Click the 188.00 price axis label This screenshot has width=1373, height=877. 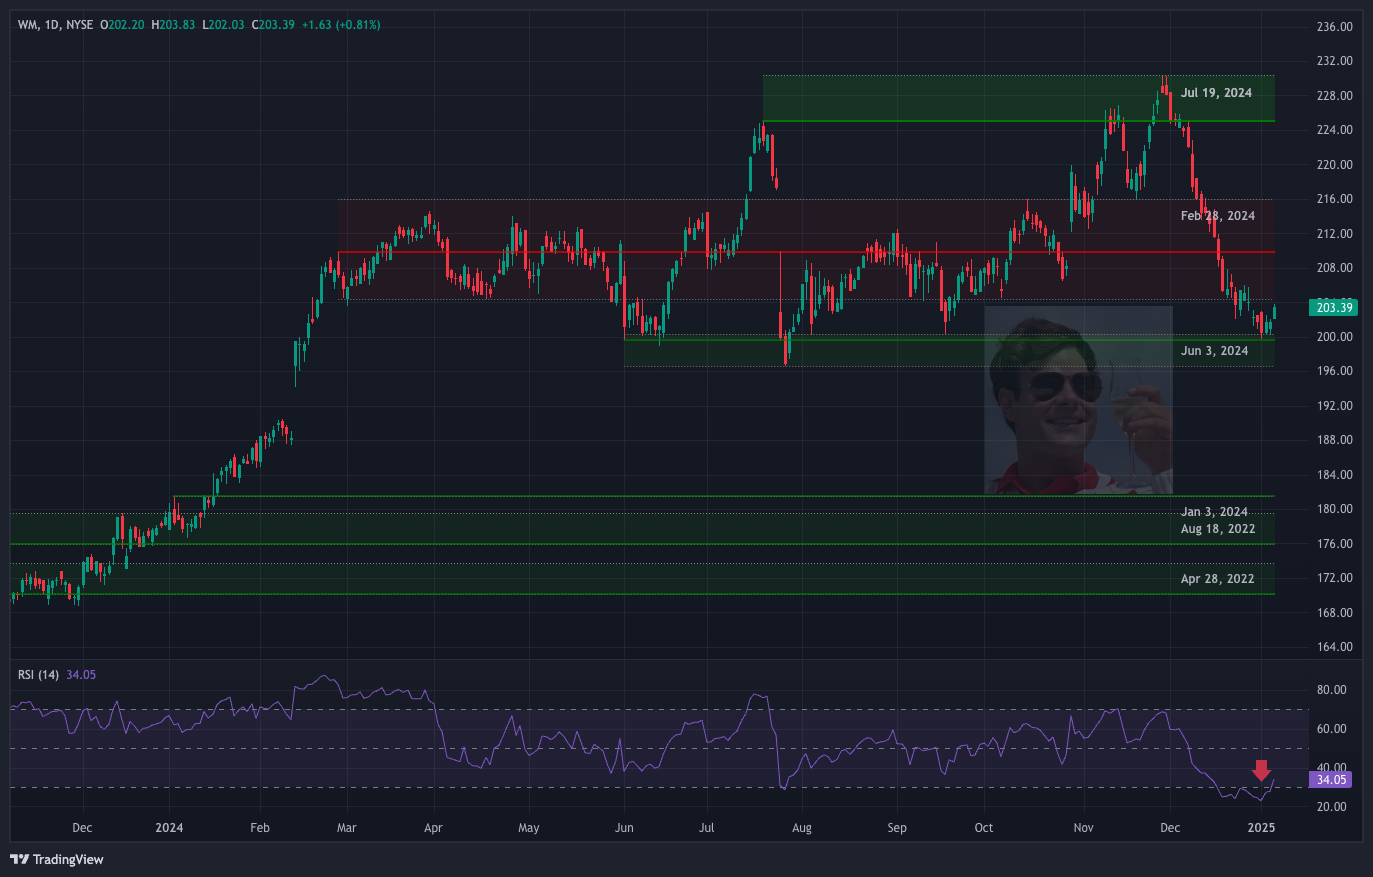pos(1334,440)
